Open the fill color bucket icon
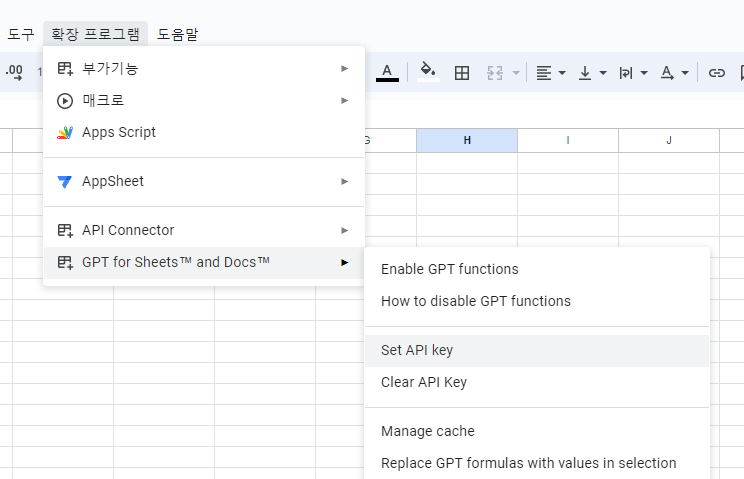 point(428,72)
